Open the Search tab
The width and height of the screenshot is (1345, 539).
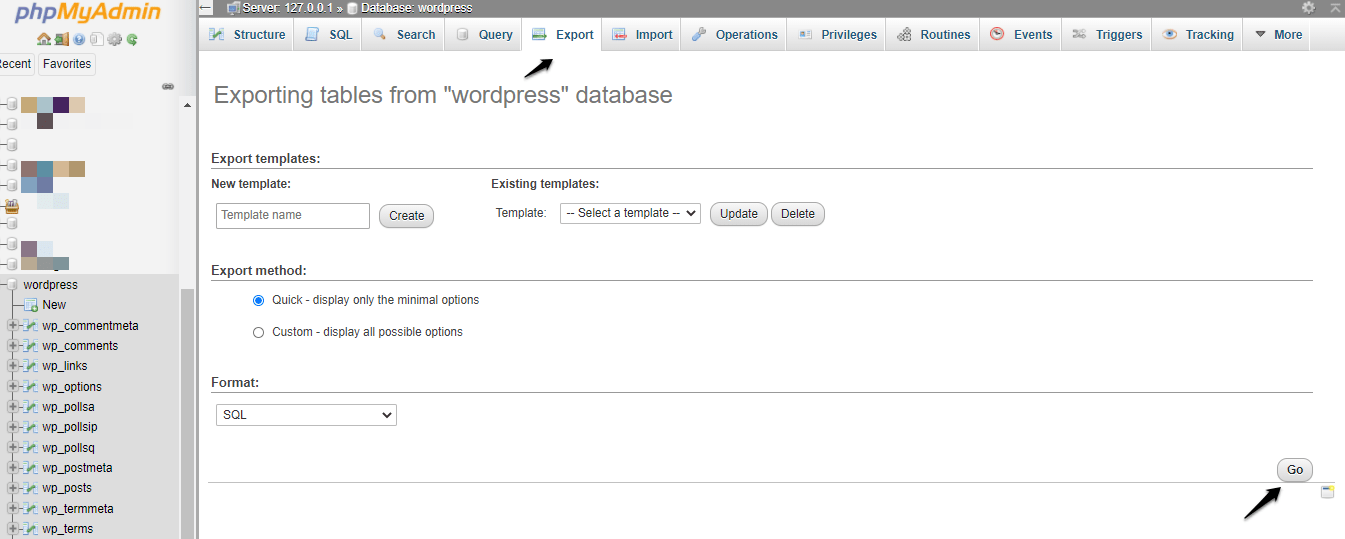(x=404, y=34)
